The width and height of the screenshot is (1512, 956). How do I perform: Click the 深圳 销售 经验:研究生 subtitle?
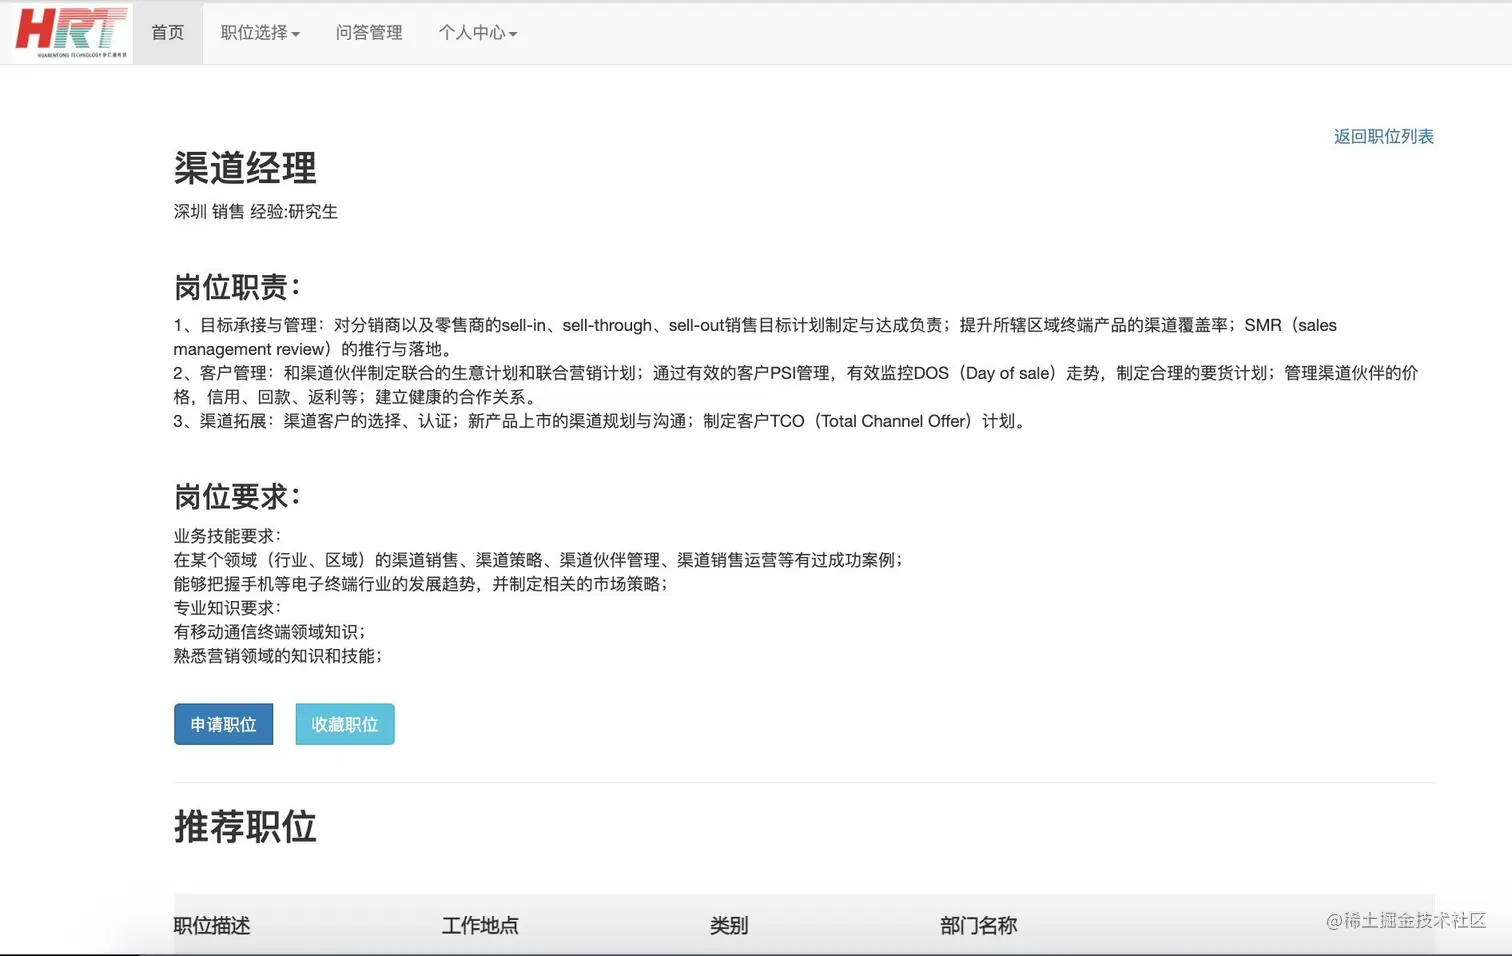click(x=256, y=212)
